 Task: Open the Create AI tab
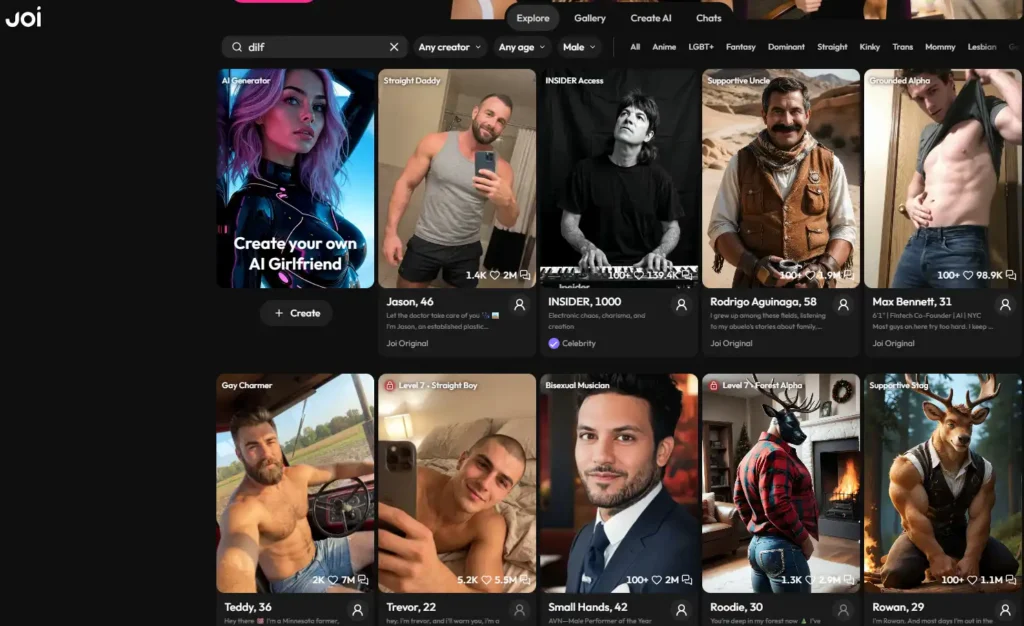coord(650,18)
